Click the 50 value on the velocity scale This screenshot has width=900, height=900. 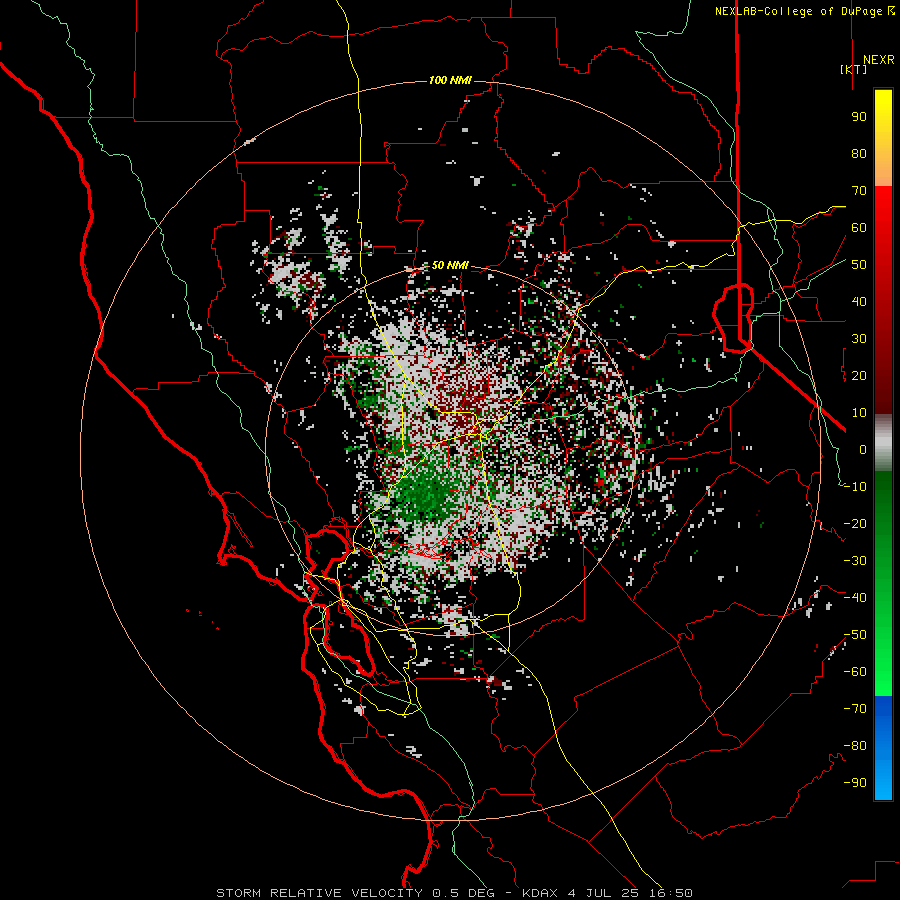point(859,265)
